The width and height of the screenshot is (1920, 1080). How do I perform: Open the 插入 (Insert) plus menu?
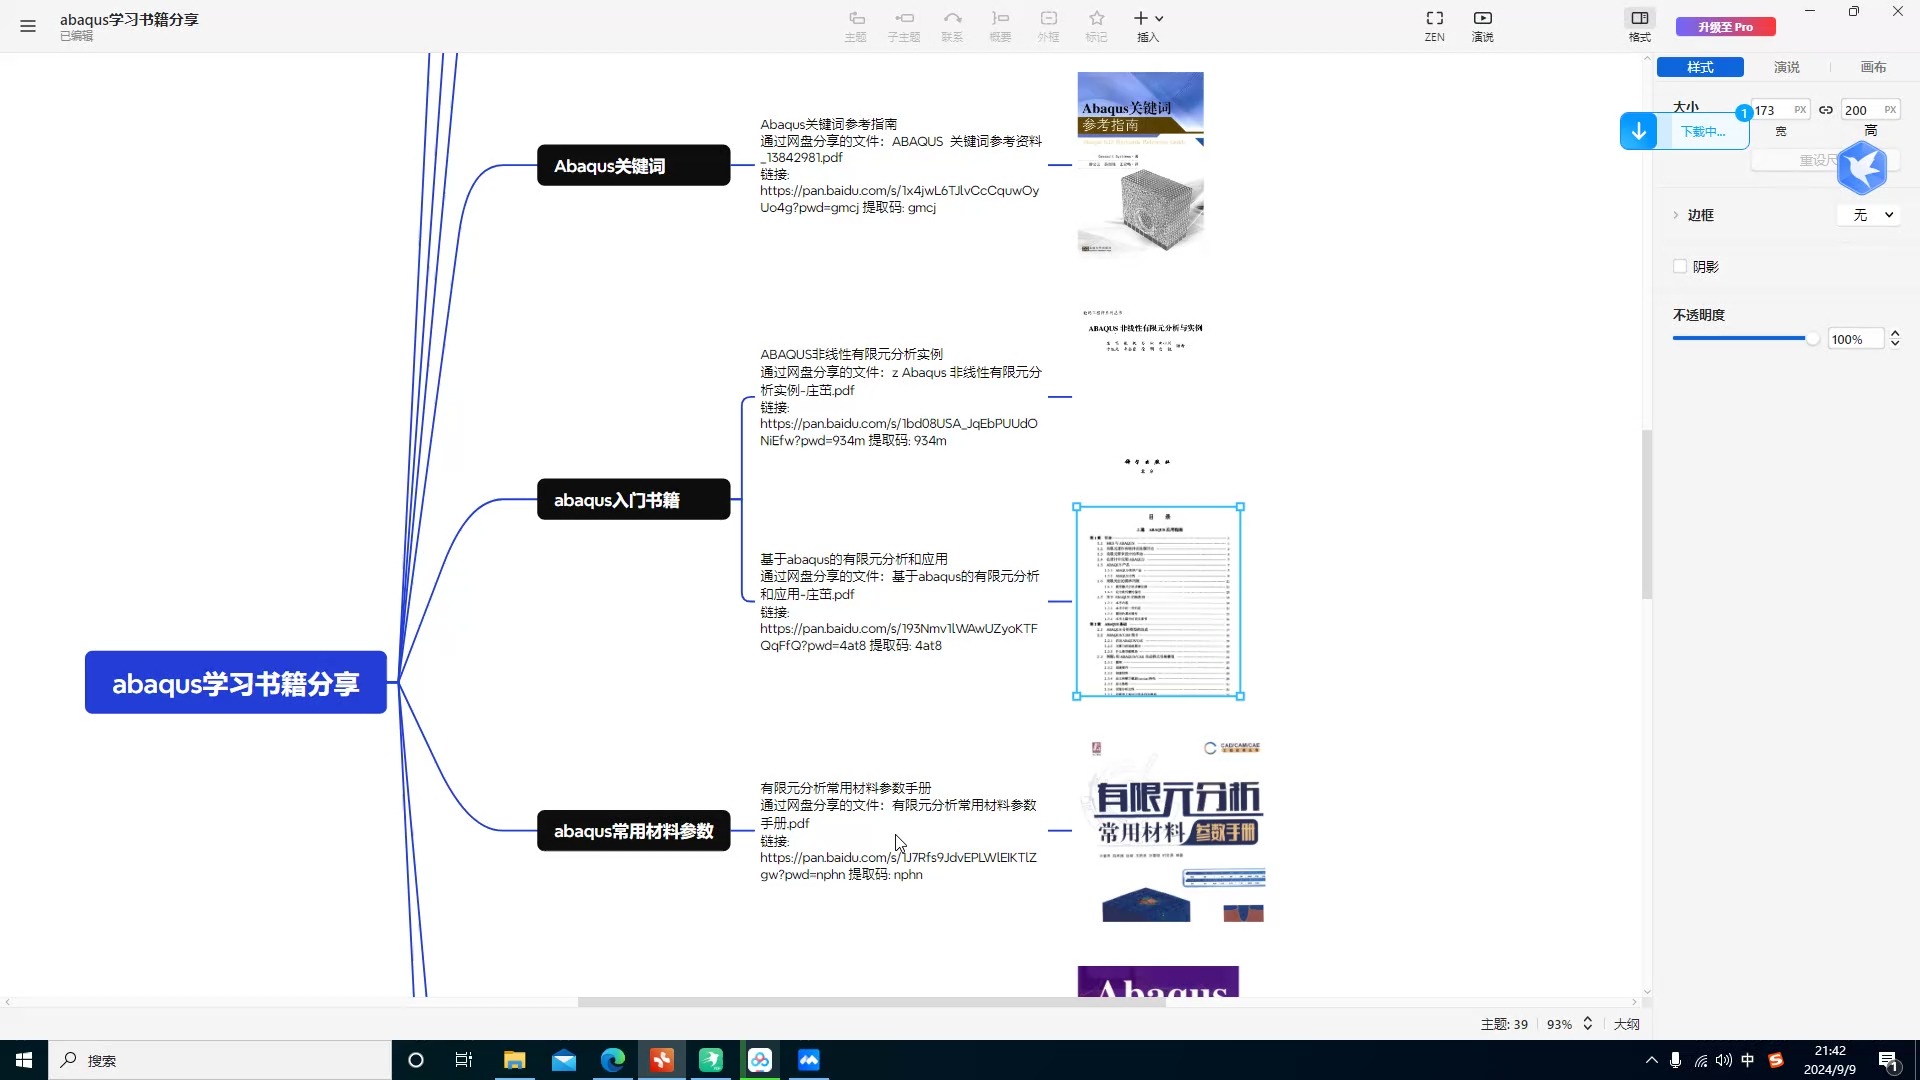click(x=1148, y=26)
